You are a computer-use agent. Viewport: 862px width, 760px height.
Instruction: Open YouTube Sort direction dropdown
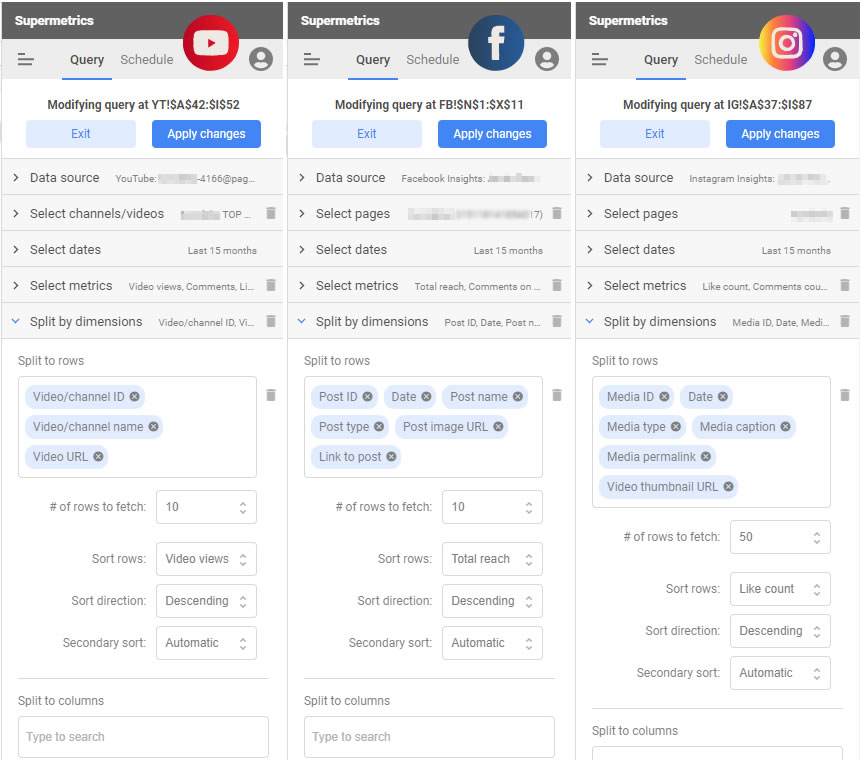[x=206, y=601]
